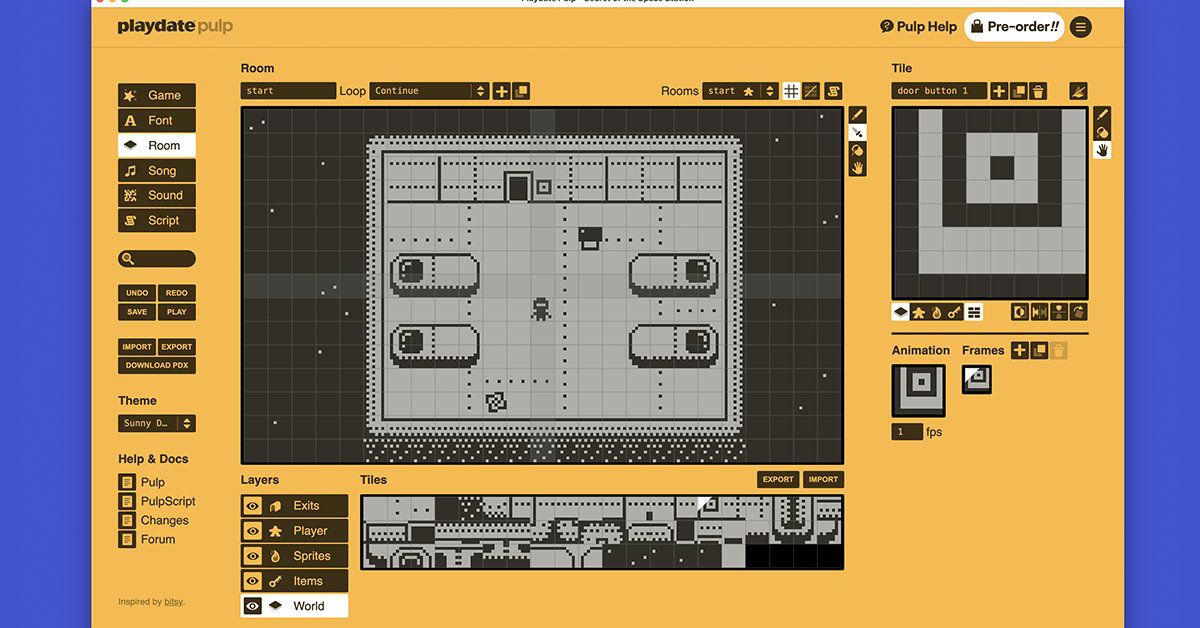Set tile type to world layer icon
The width and height of the screenshot is (1200, 628).
pyautogui.click(x=900, y=312)
